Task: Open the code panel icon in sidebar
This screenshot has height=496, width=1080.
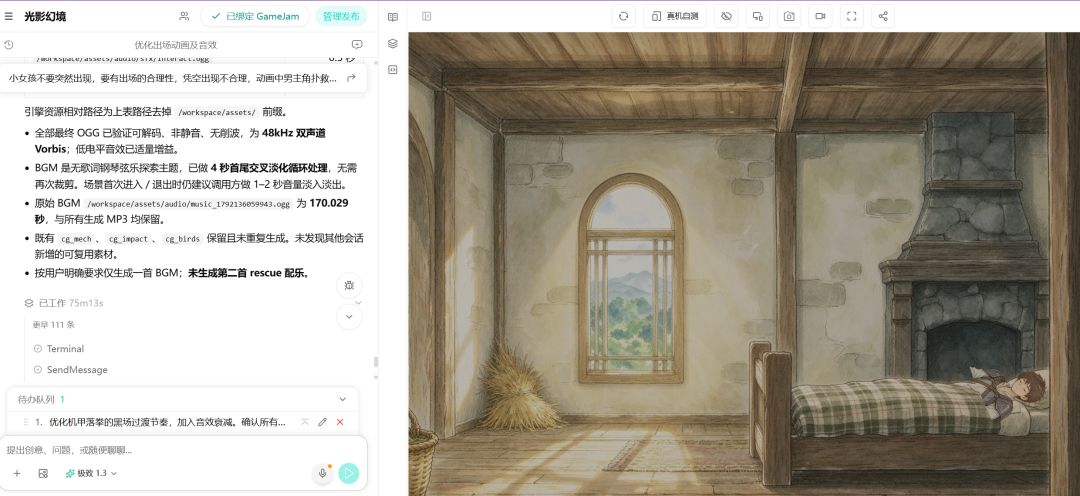Action: click(393, 70)
